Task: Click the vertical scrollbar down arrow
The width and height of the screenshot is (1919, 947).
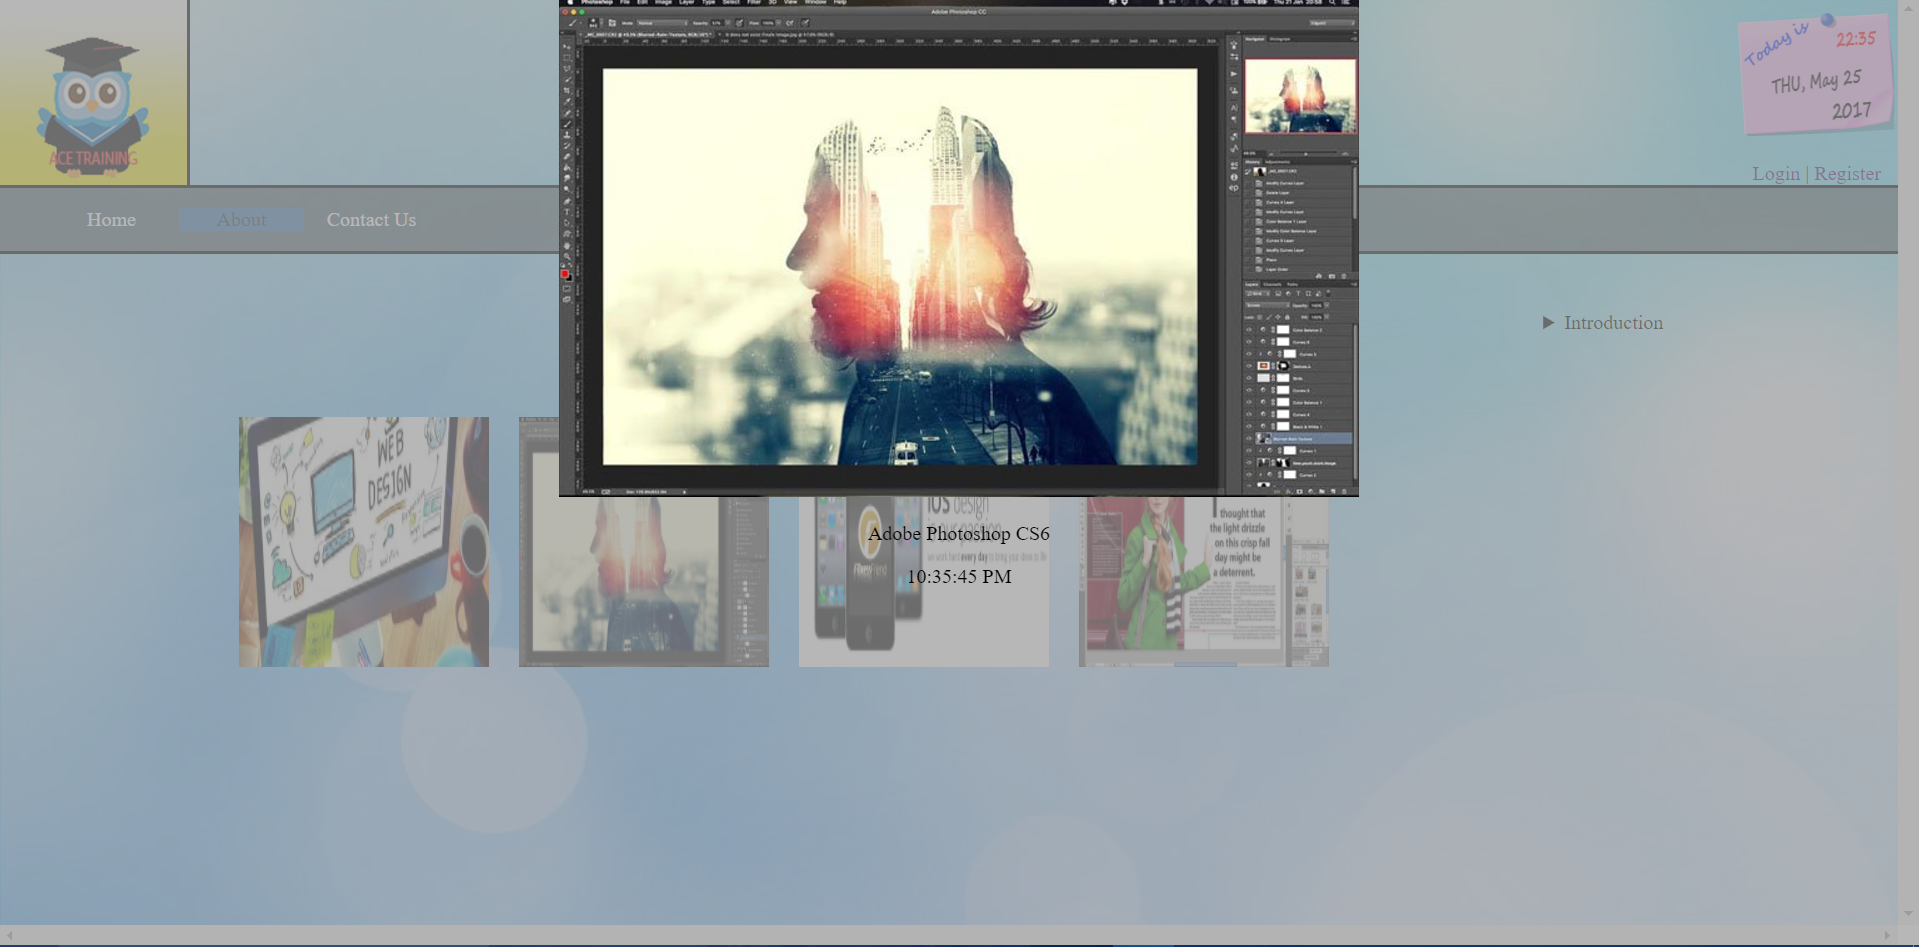Action: point(1908,913)
